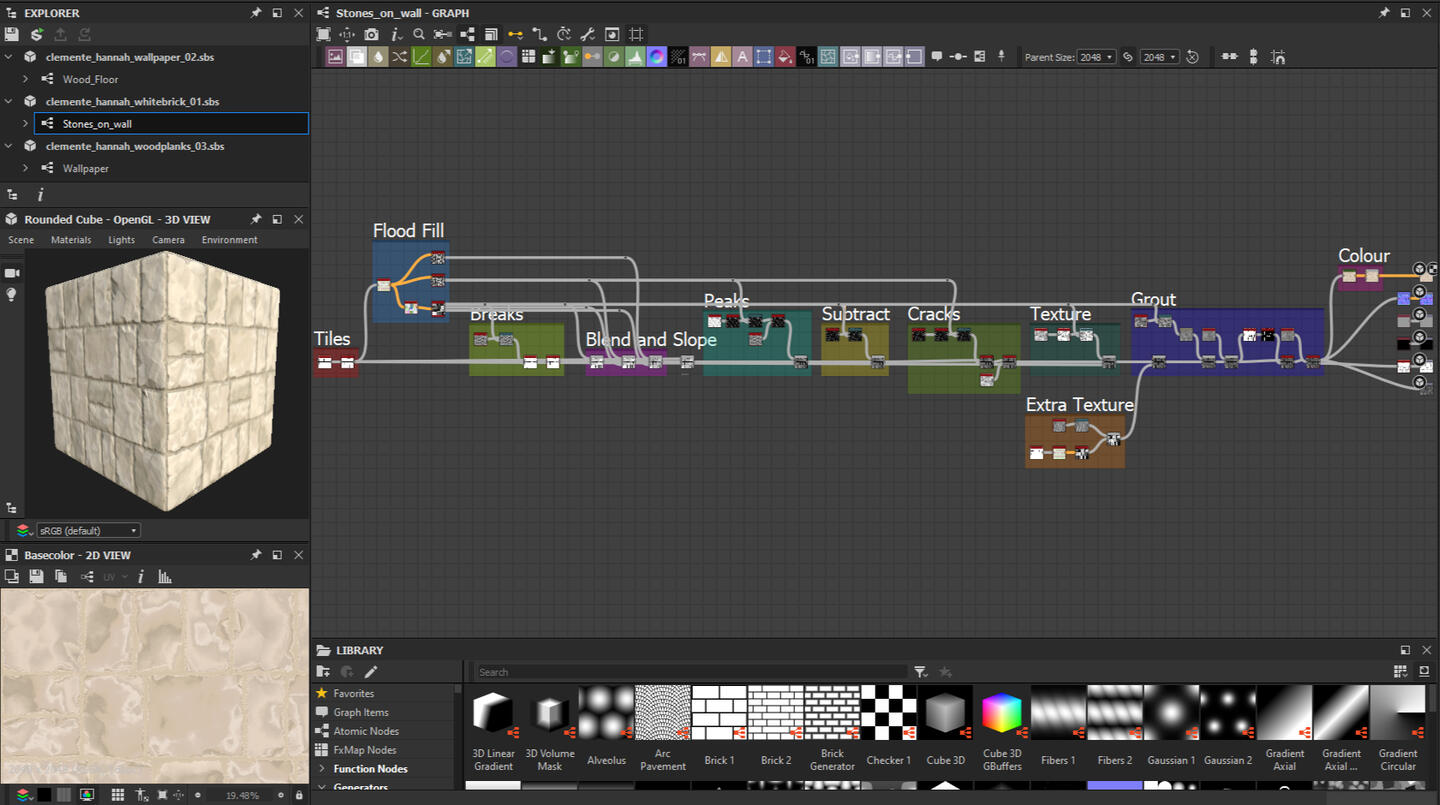Click the camera icon beside the 3D view

(12, 273)
